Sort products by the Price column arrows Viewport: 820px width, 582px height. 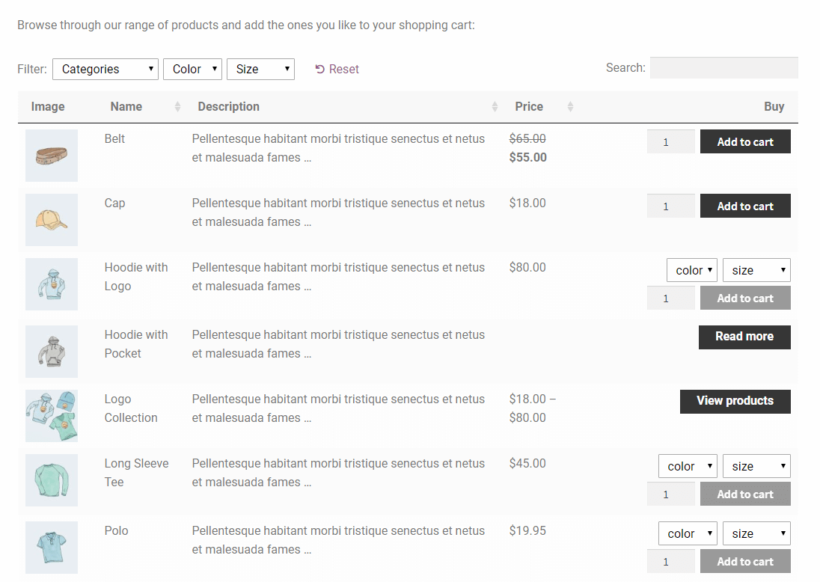(568, 107)
